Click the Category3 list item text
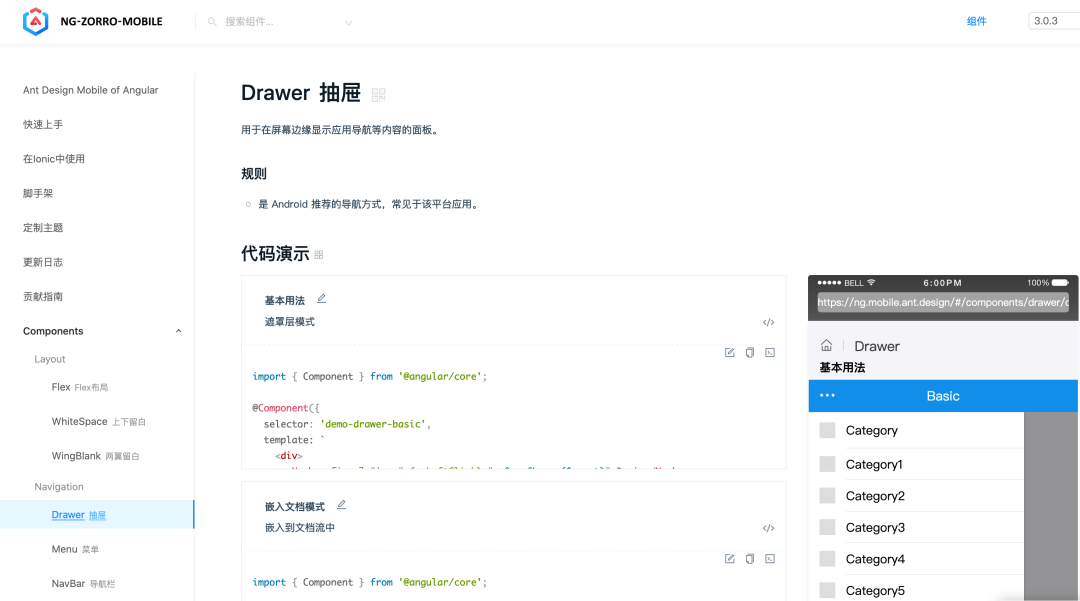Viewport: 1080px width, 601px height. coord(875,528)
